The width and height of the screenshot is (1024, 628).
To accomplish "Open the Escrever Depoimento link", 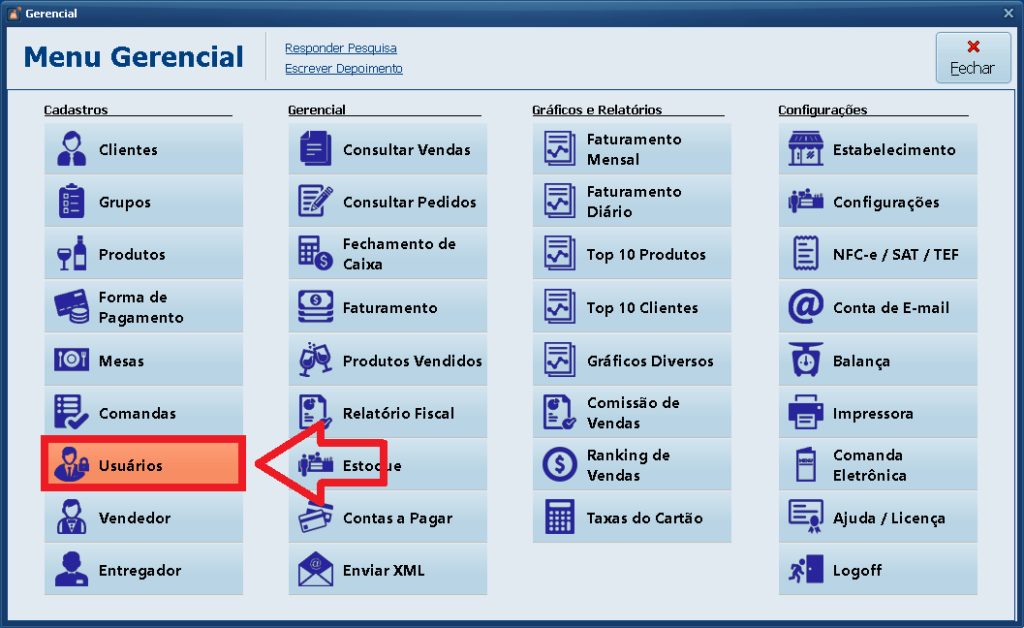I will tap(343, 69).
